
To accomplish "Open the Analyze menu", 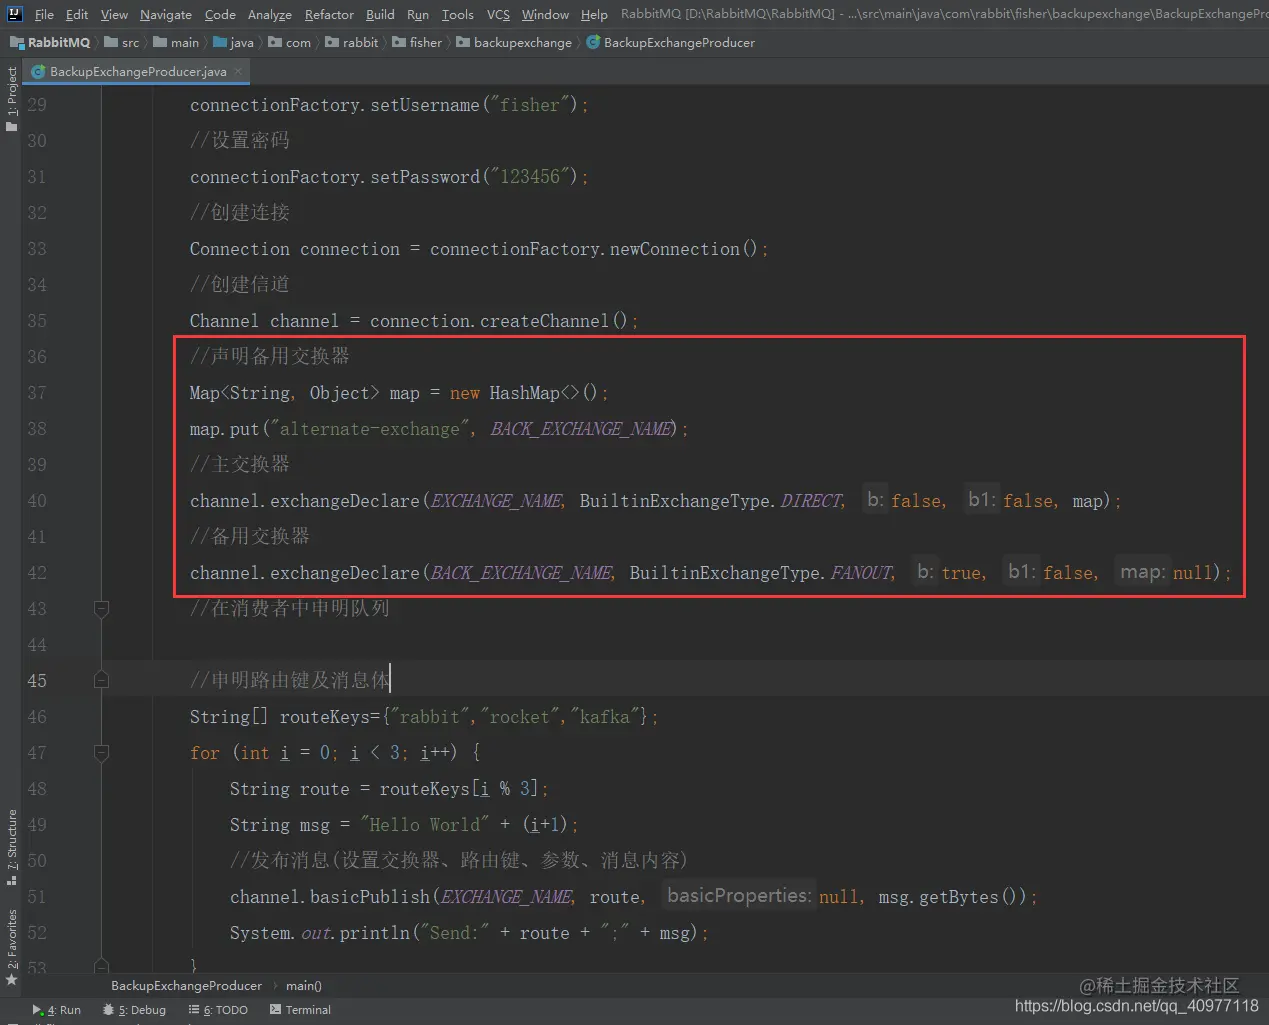I will pyautogui.click(x=270, y=14).
